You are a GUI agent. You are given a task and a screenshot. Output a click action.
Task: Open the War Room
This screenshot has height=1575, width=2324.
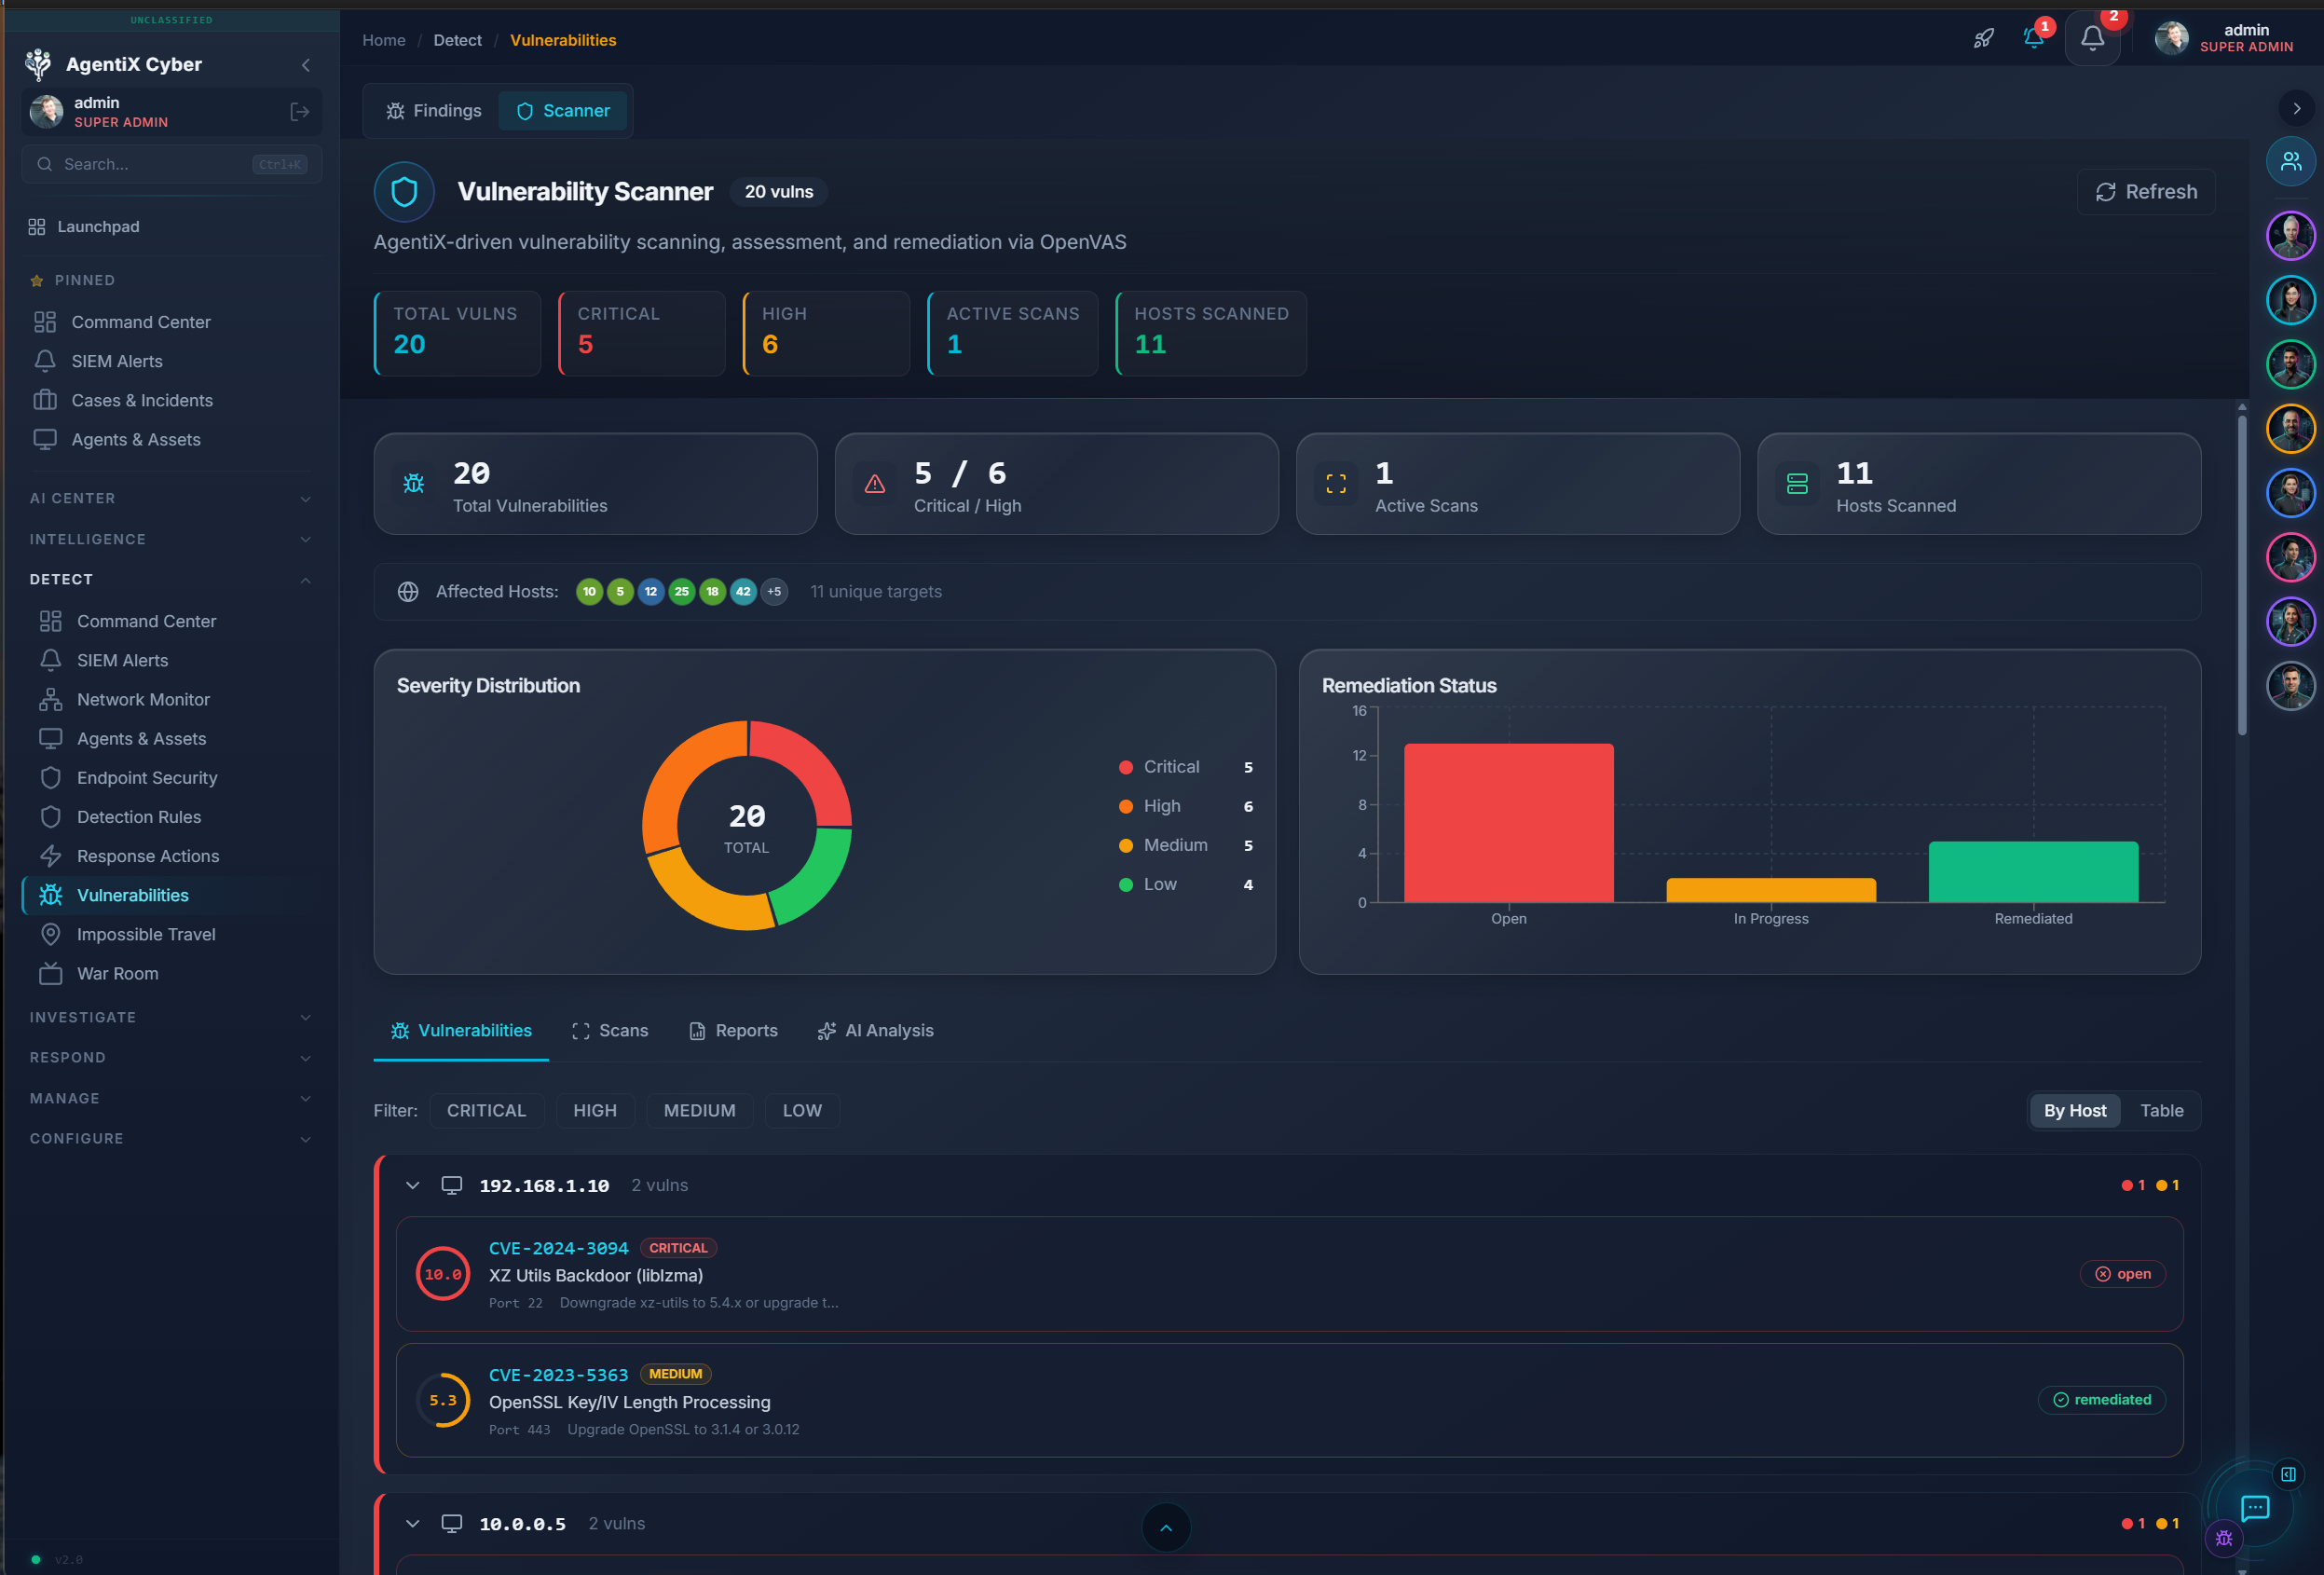click(113, 973)
